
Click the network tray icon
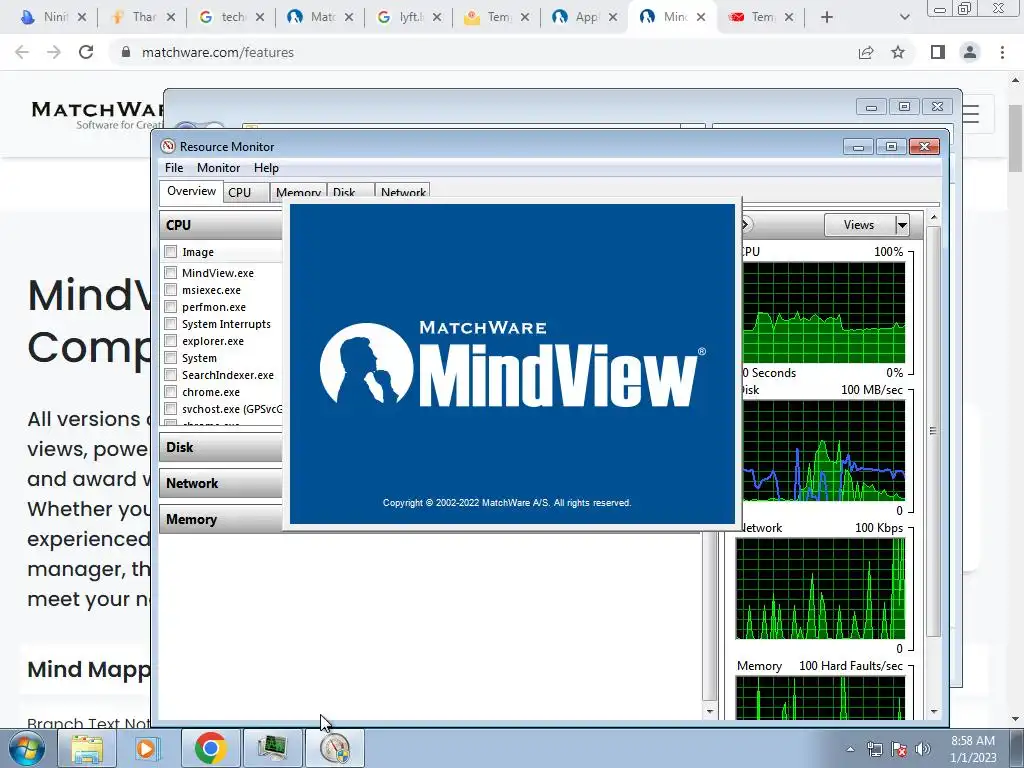[874, 749]
